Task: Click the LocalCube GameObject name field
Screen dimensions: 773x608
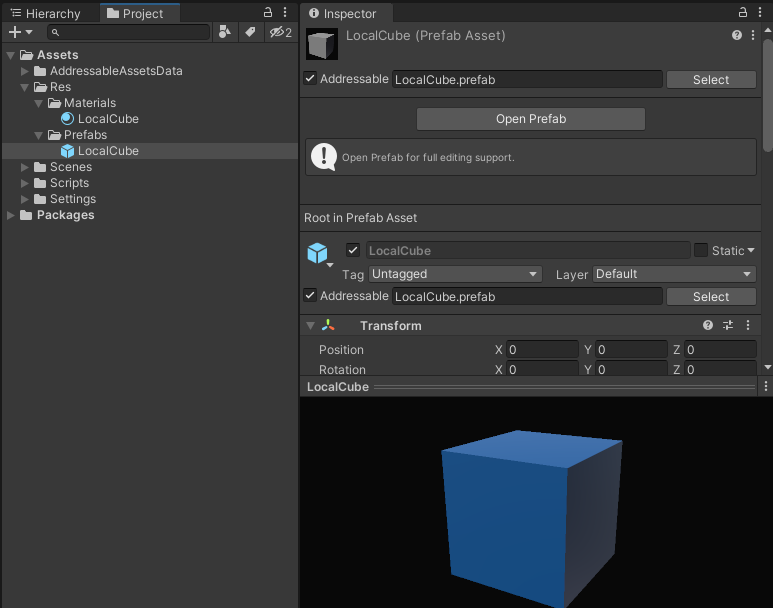Action: [527, 250]
